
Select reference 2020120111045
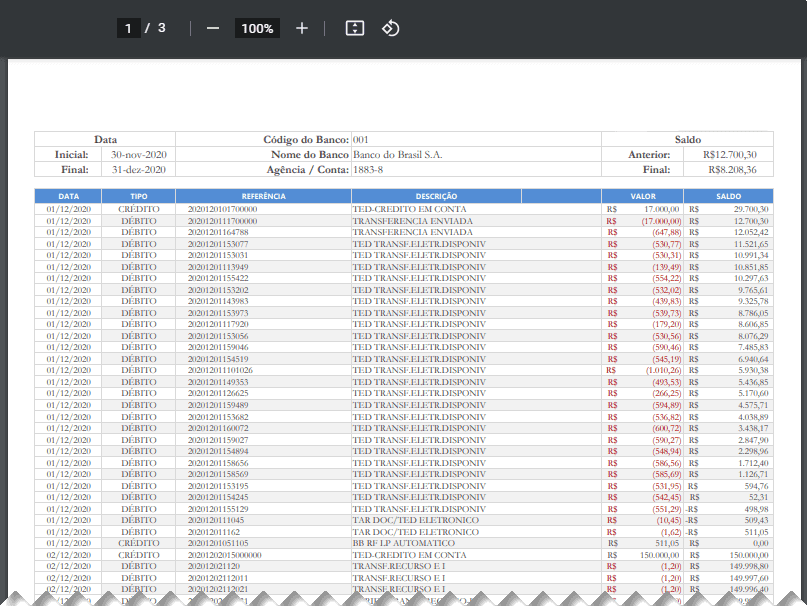click(x=216, y=520)
